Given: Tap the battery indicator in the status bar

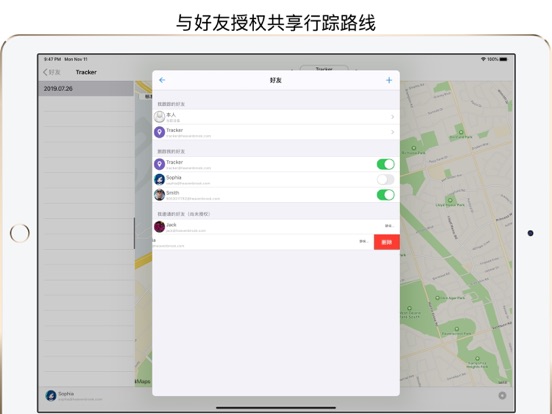Looking at the screenshot, I should click(504, 59).
